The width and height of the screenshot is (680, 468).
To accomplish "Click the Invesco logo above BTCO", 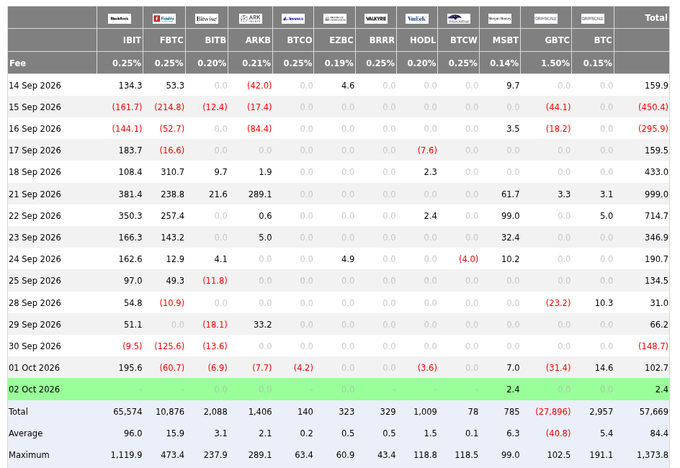I will click(x=293, y=19).
